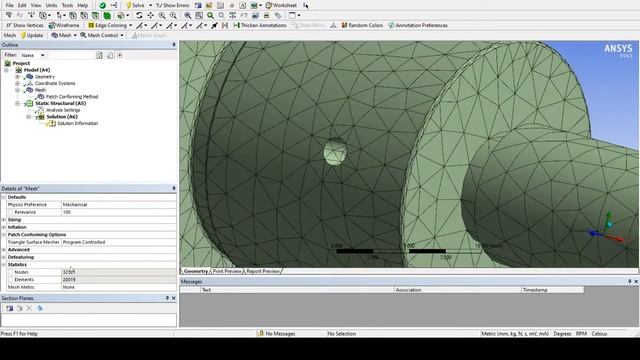Open Annotation Preferences
Screen dimensions: 640x360
pyautogui.click(x=418, y=25)
